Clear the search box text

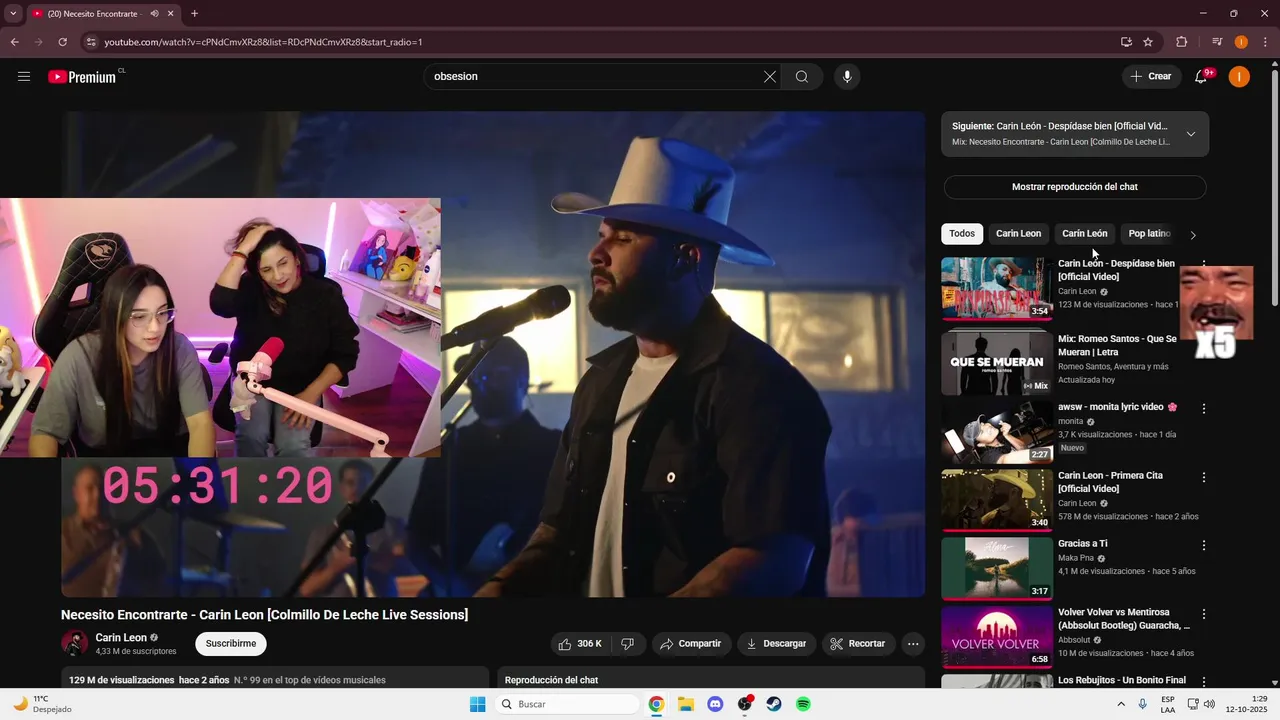(x=770, y=77)
